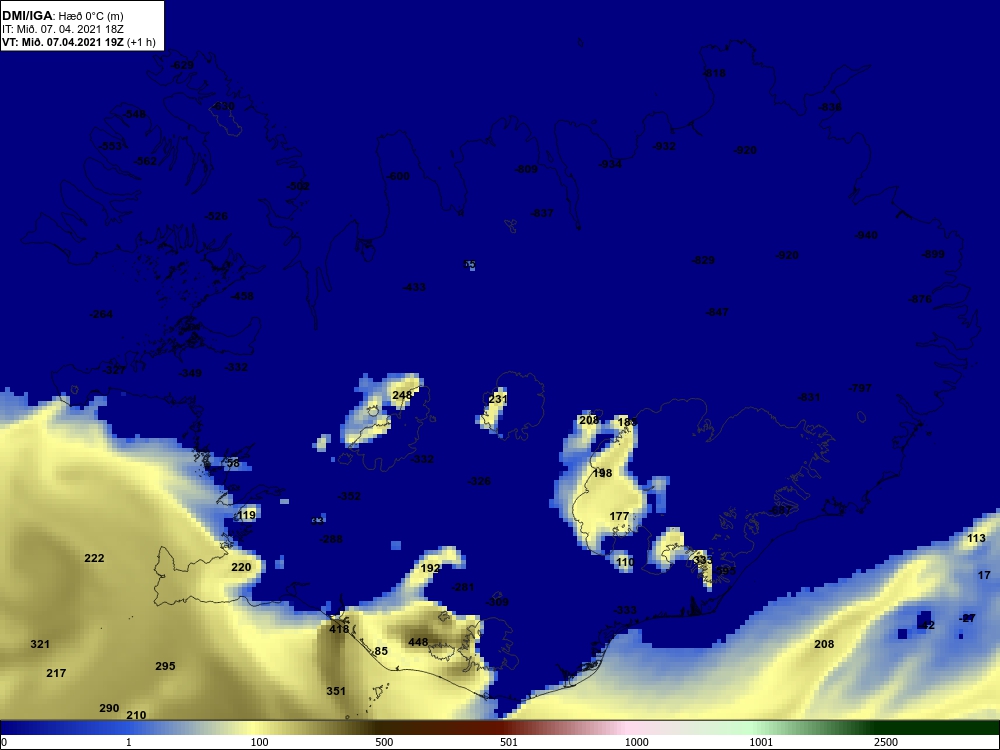
Task: Click the map value -433
Action: 415,287
